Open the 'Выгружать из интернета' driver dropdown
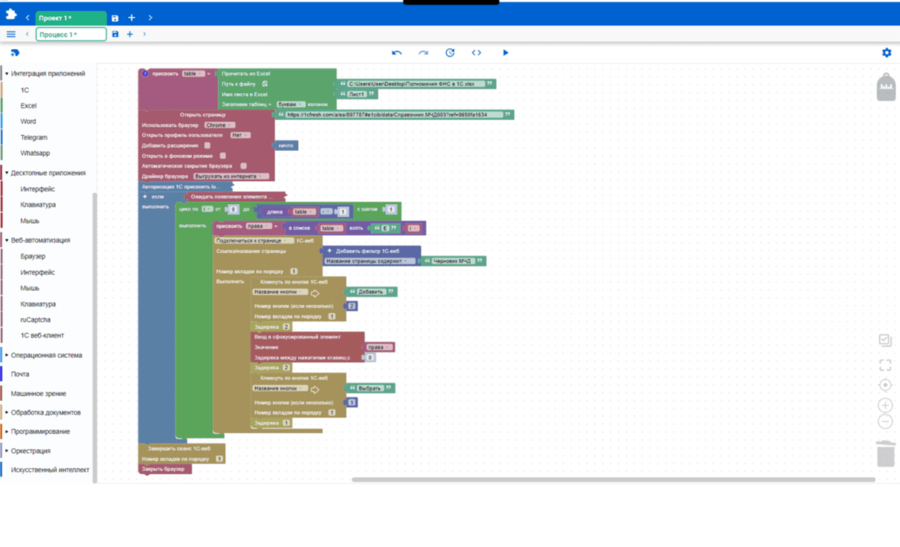900x547 pixels. pos(230,176)
